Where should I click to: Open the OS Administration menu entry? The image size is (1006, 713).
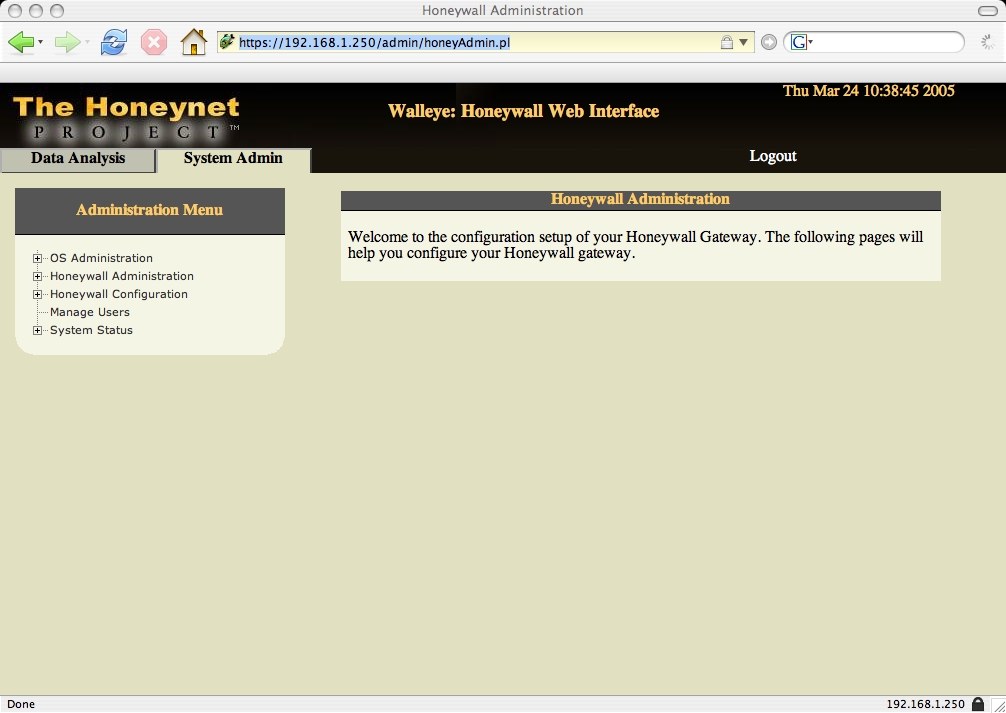click(101, 258)
